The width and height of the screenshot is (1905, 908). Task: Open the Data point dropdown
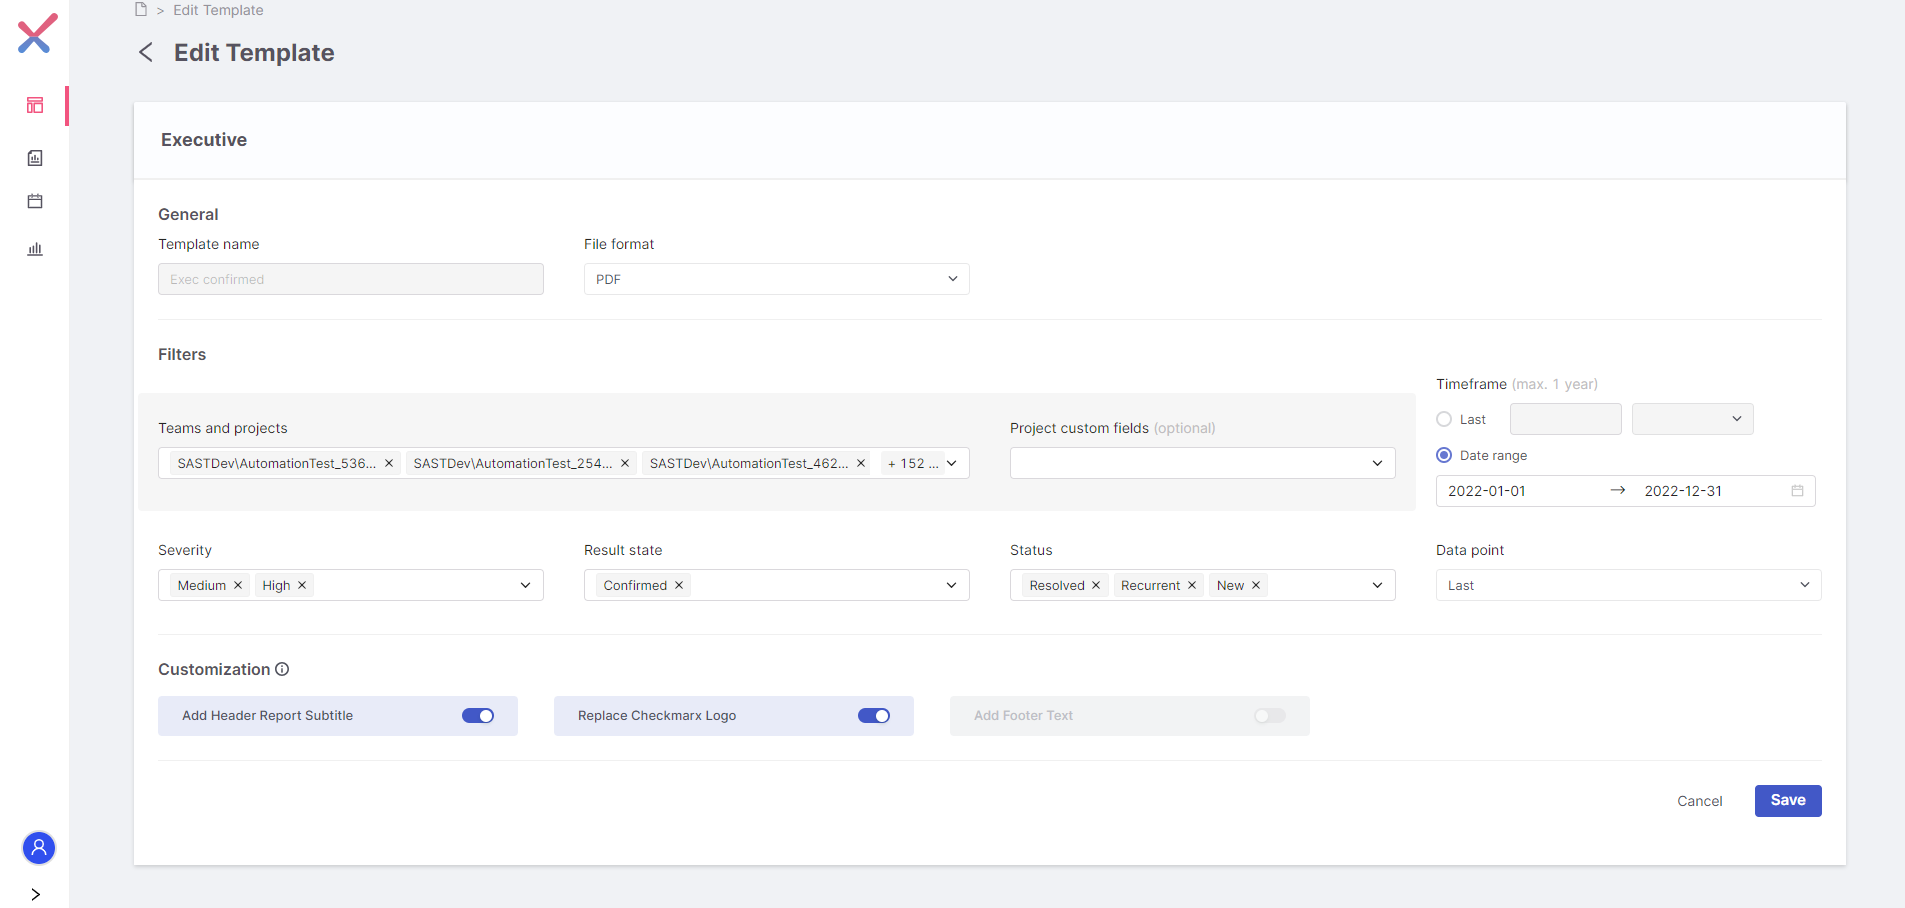(x=1629, y=585)
